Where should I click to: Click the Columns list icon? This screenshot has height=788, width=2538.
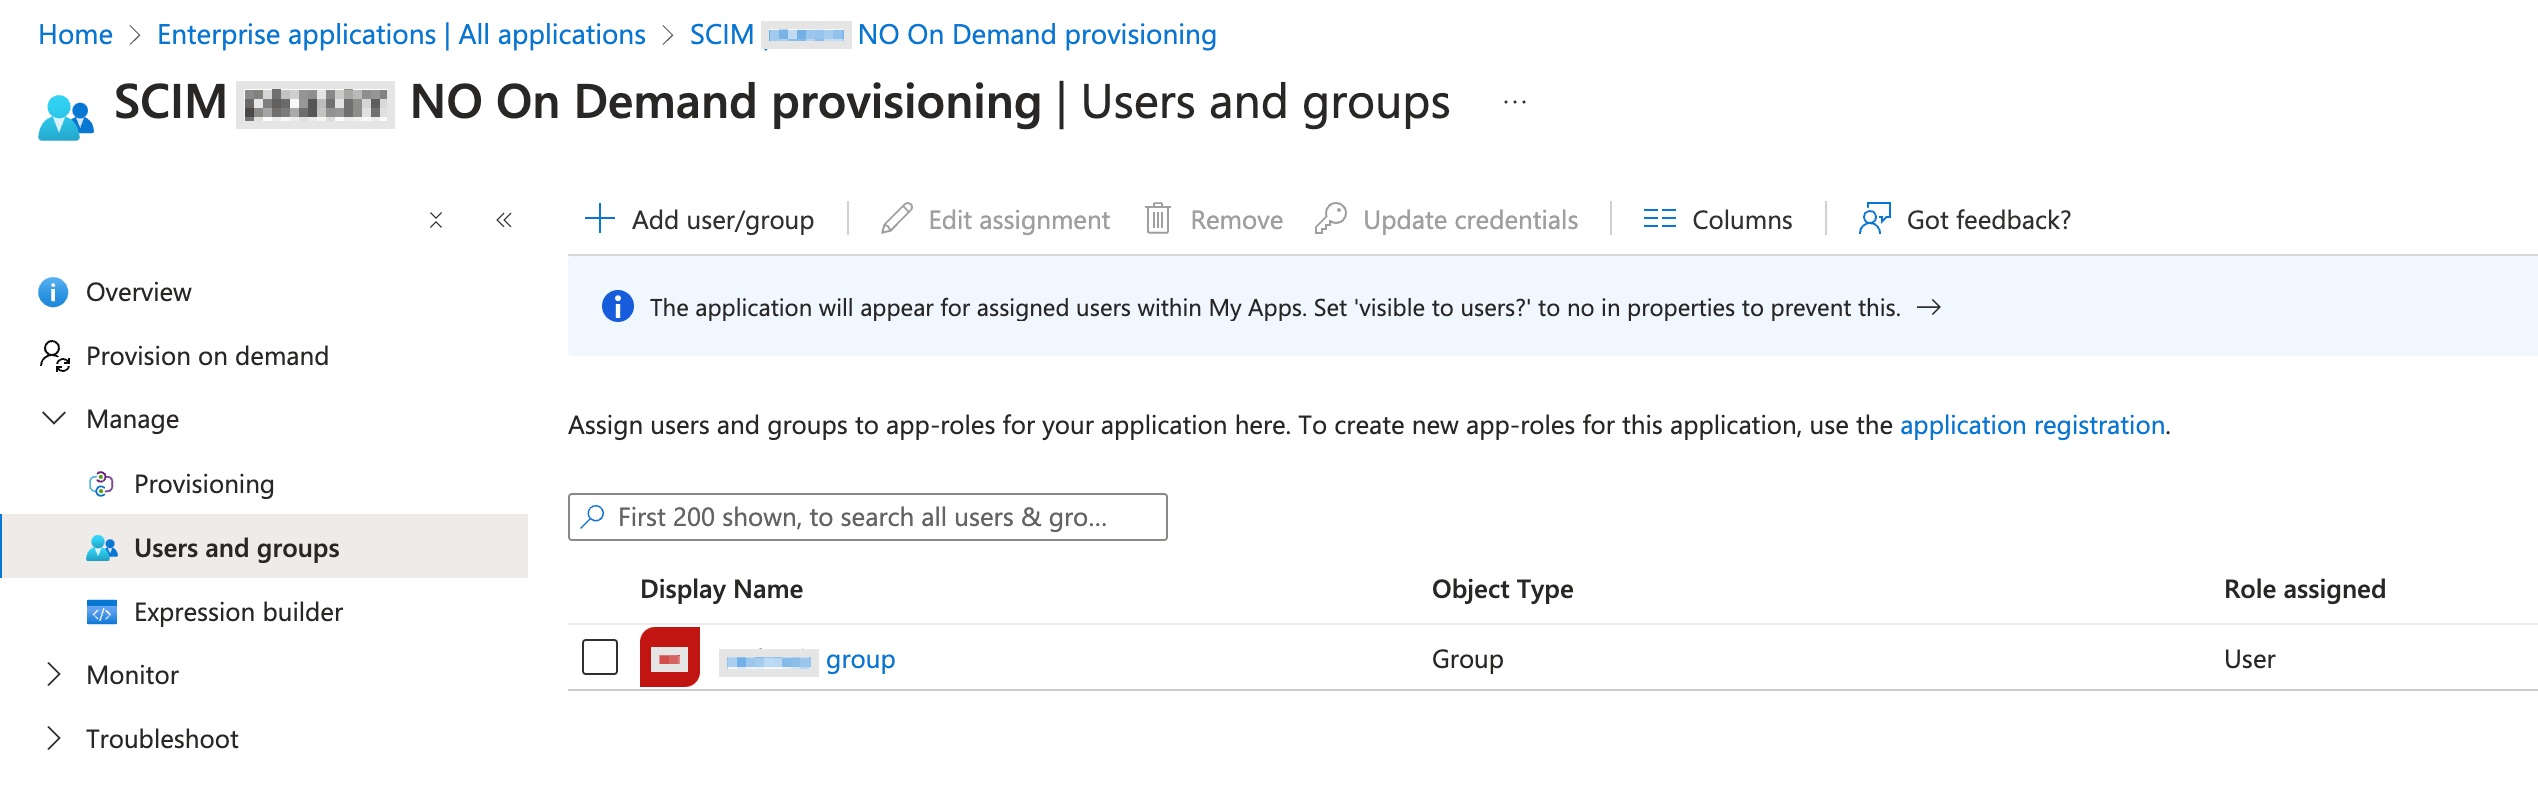[1660, 218]
